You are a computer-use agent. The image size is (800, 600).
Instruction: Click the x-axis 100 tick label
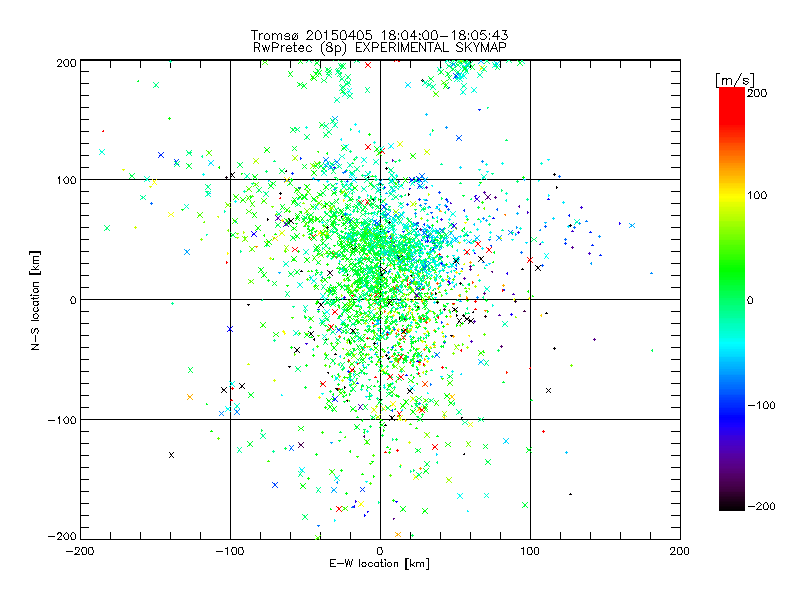(530, 551)
